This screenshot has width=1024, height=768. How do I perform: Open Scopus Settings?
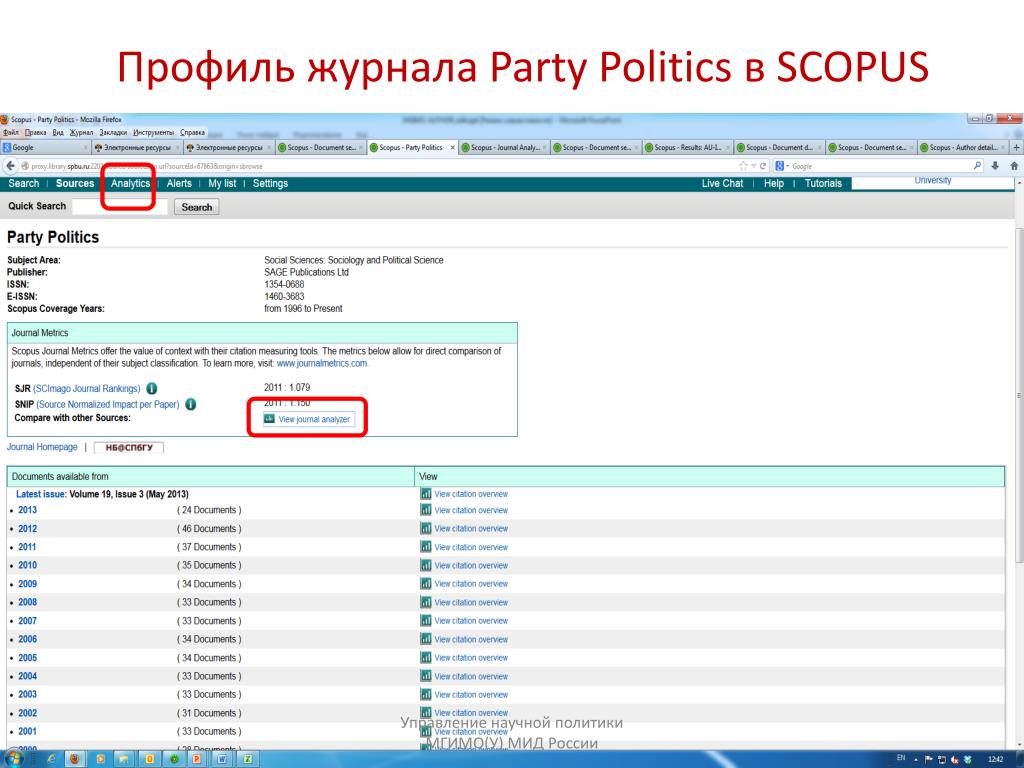270,184
